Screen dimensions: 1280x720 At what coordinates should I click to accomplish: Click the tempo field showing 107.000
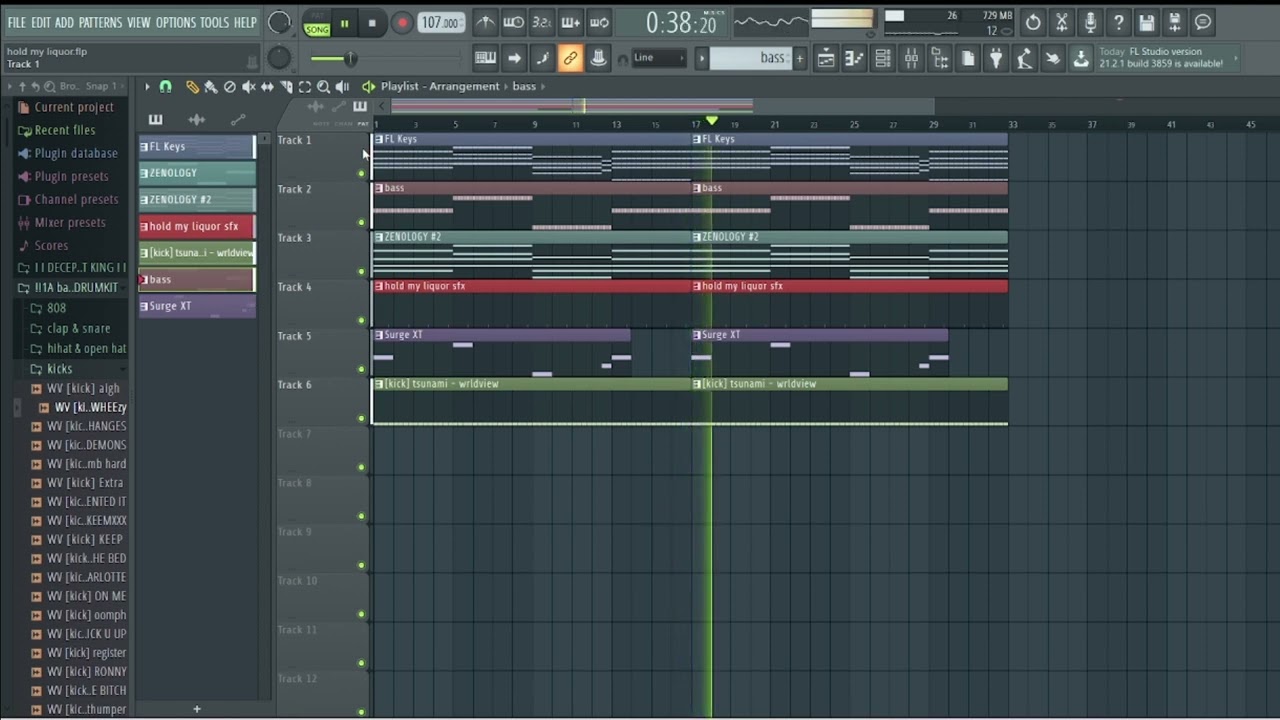(x=440, y=23)
